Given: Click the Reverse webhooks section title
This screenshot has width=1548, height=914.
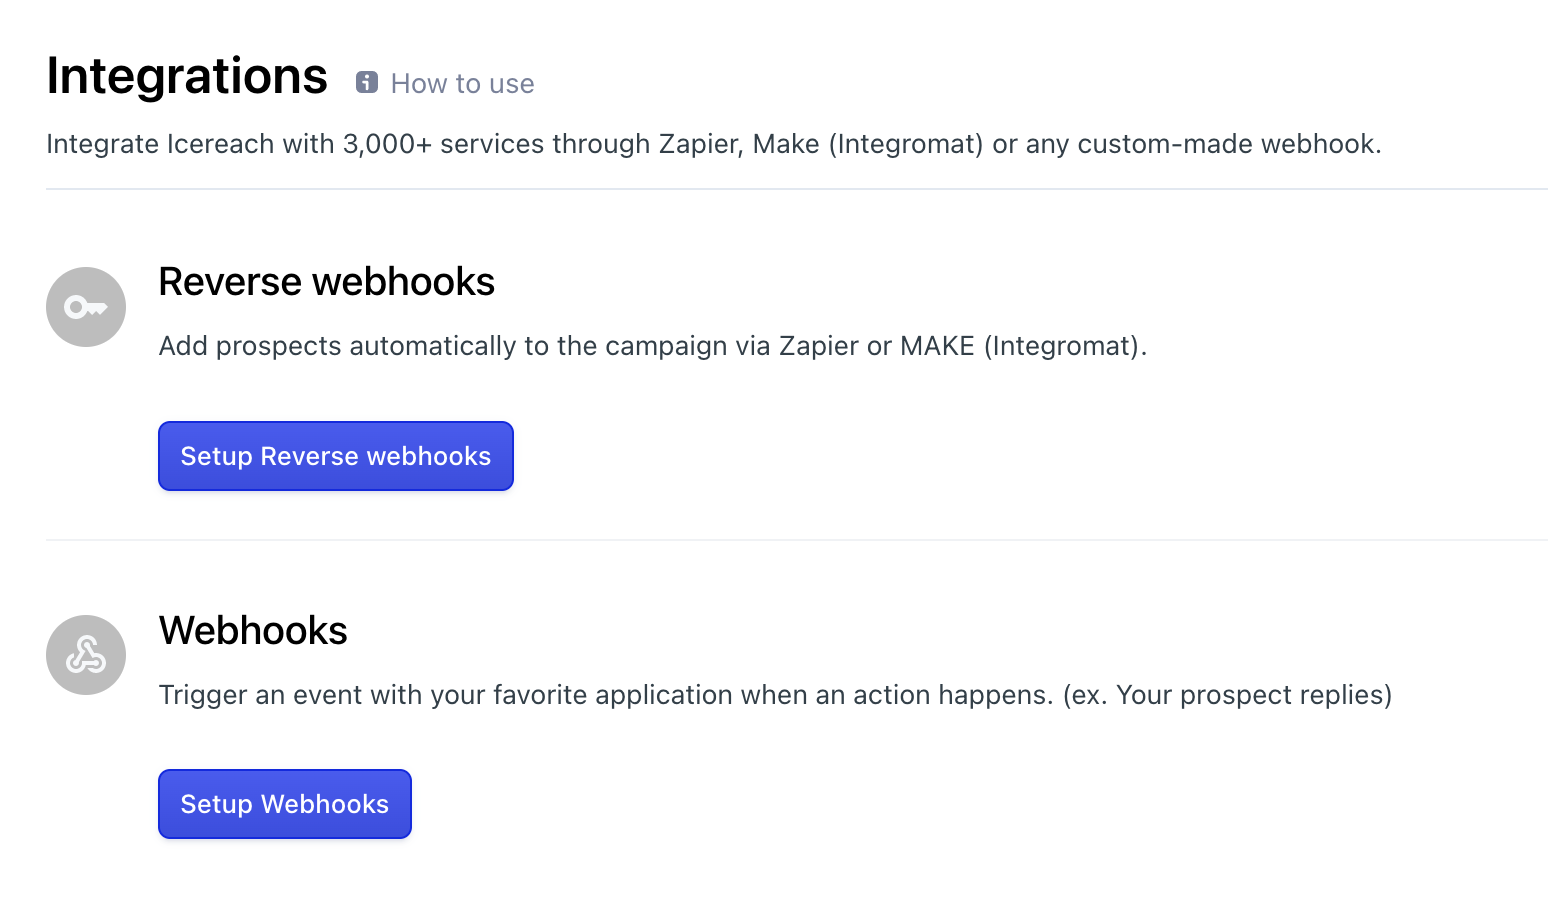Looking at the screenshot, I should click(327, 282).
